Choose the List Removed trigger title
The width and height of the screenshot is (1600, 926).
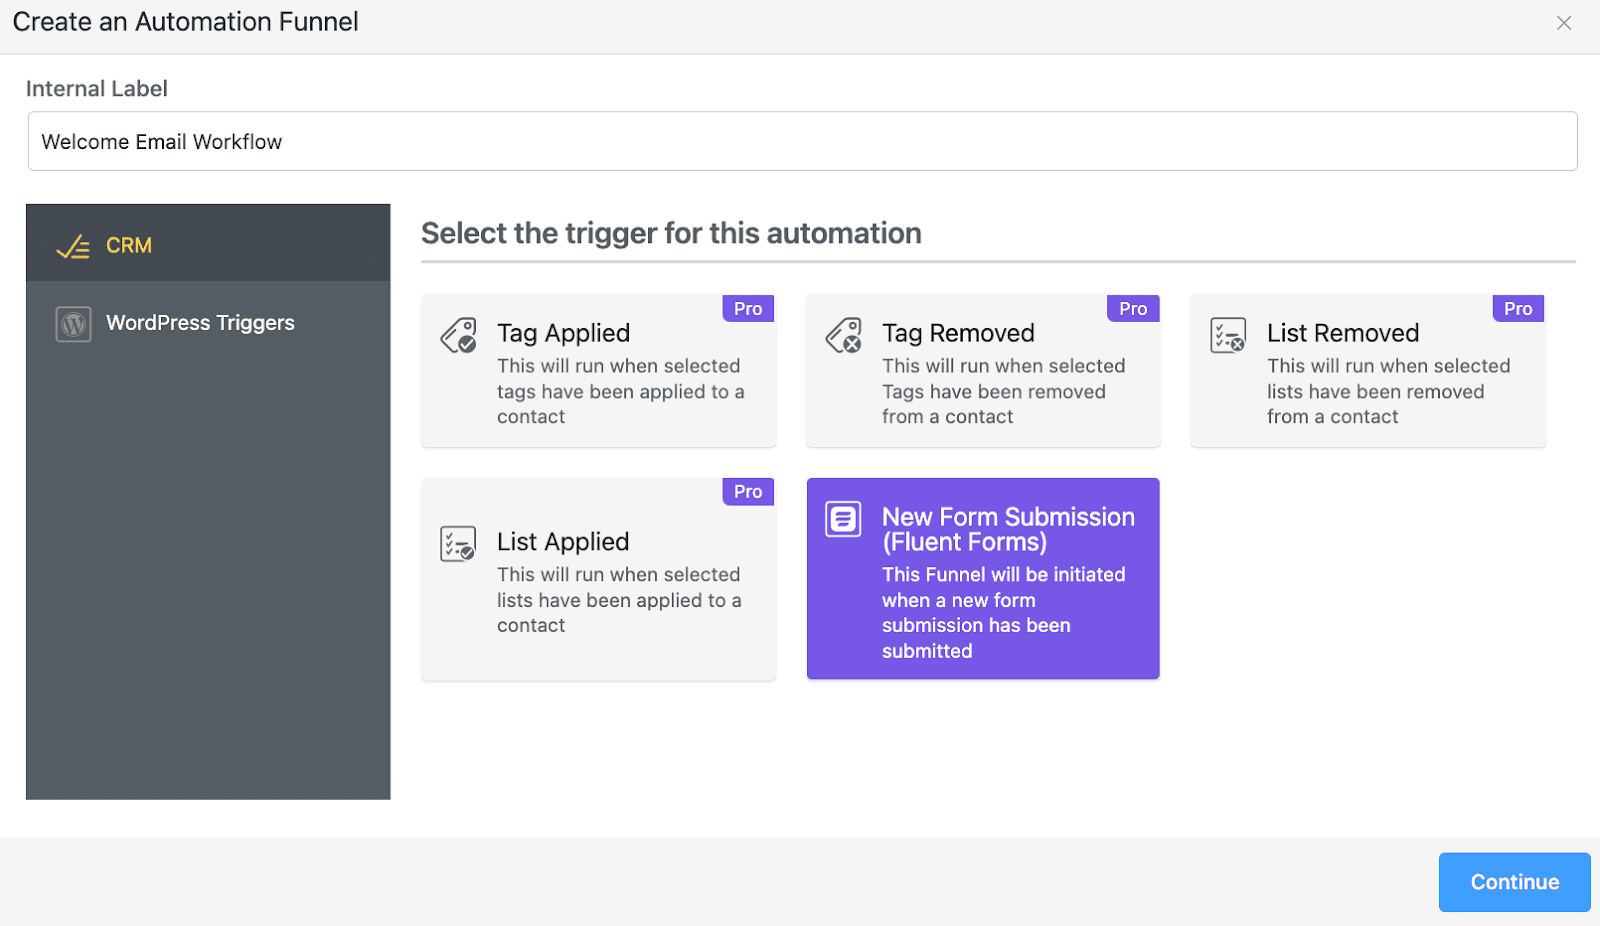point(1343,333)
